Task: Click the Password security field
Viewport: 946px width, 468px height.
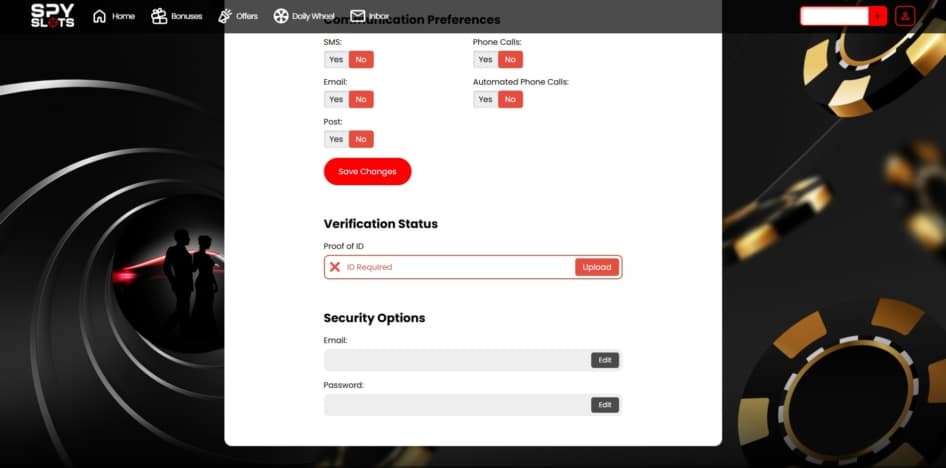Action: tap(472, 405)
